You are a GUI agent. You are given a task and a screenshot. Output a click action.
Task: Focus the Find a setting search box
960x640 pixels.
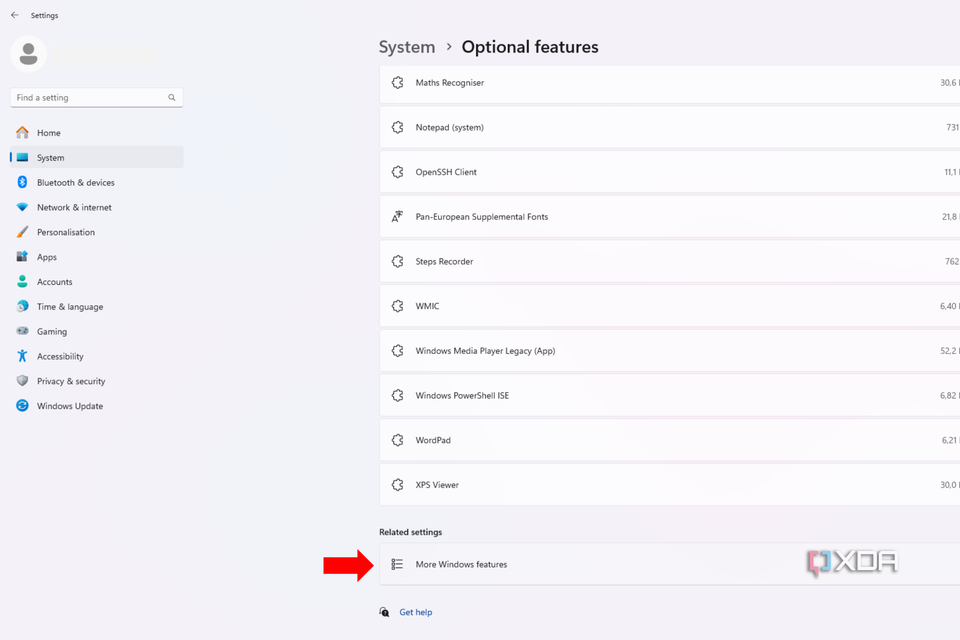(97, 97)
